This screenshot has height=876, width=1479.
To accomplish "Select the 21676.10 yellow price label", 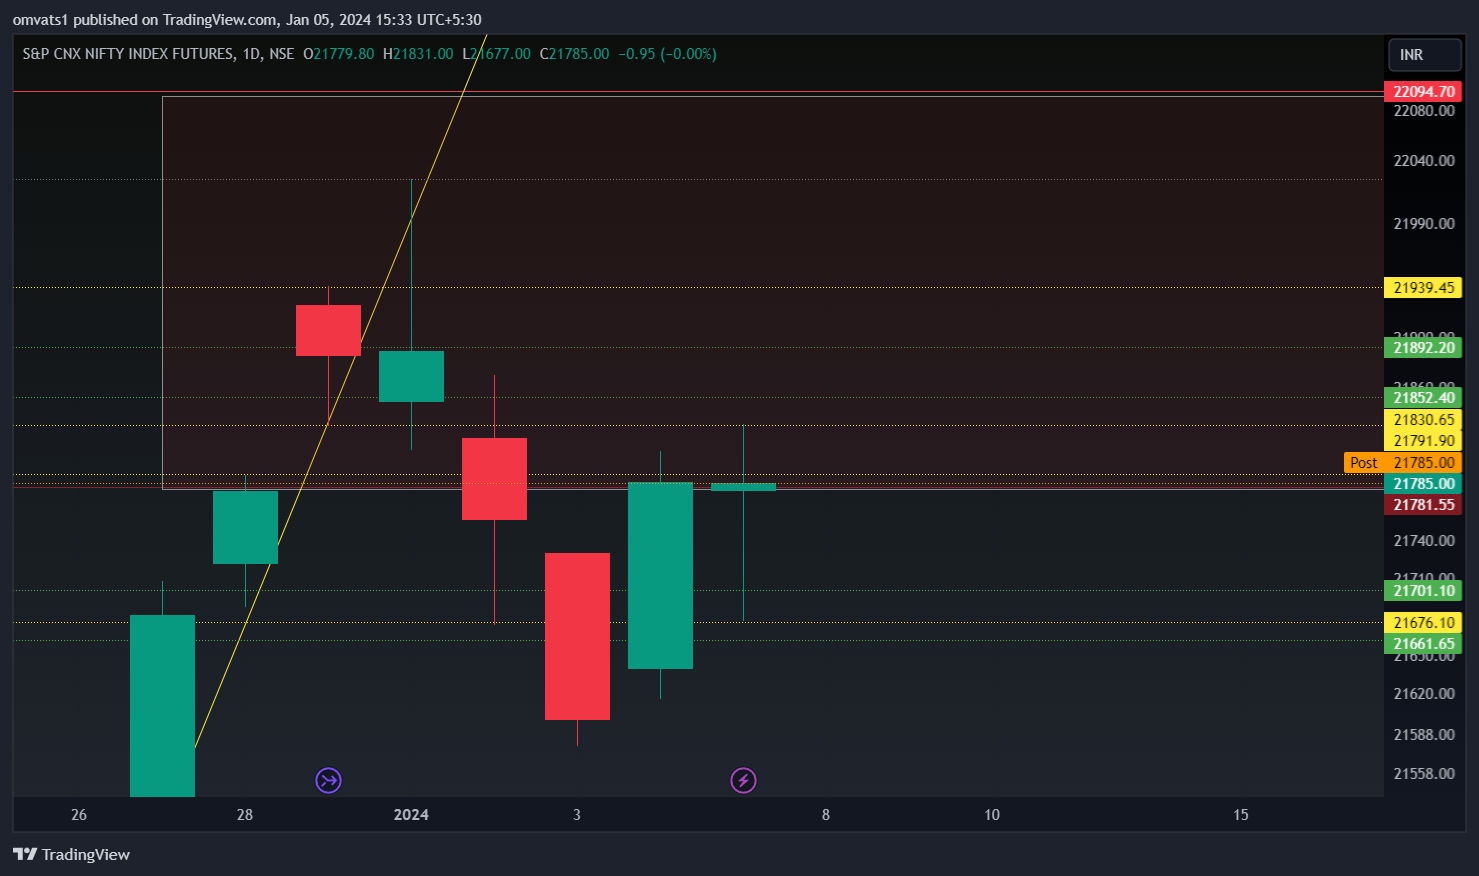I will coord(1423,623).
